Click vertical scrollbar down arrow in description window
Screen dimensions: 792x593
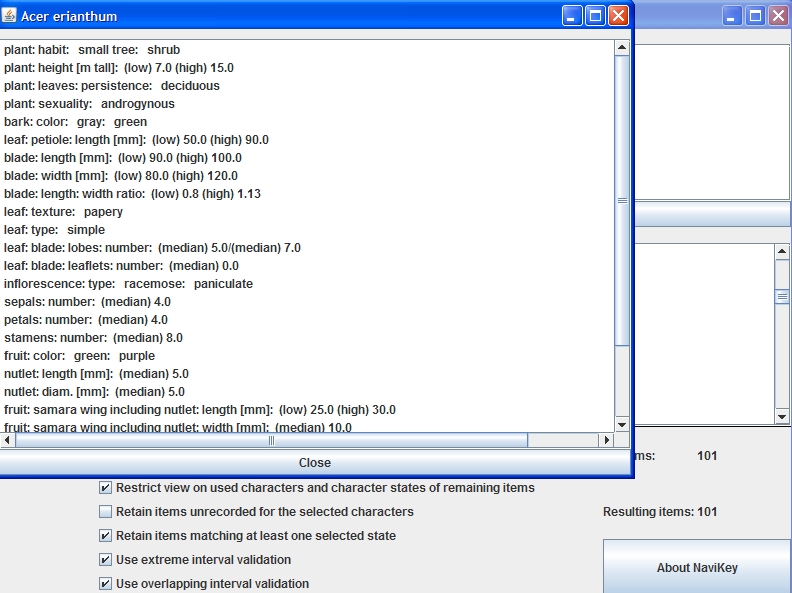[x=622, y=425]
